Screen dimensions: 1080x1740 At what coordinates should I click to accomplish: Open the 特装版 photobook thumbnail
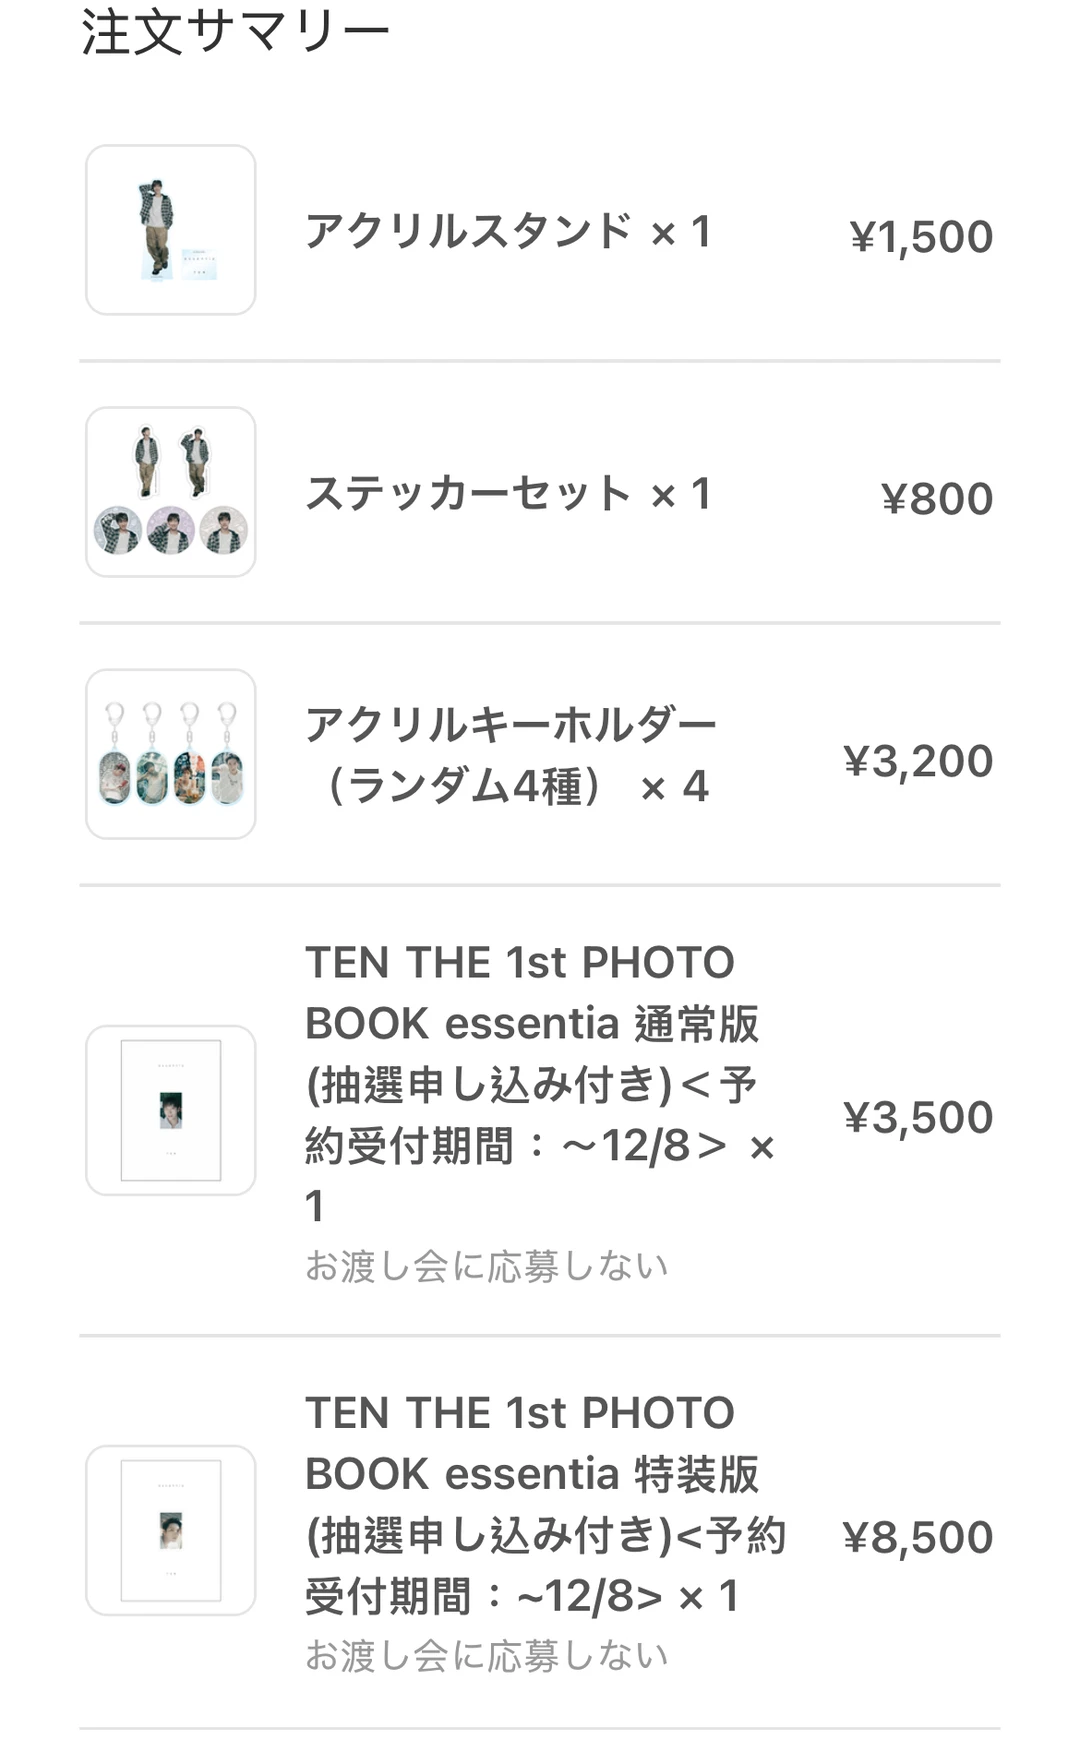pyautogui.click(x=171, y=1530)
